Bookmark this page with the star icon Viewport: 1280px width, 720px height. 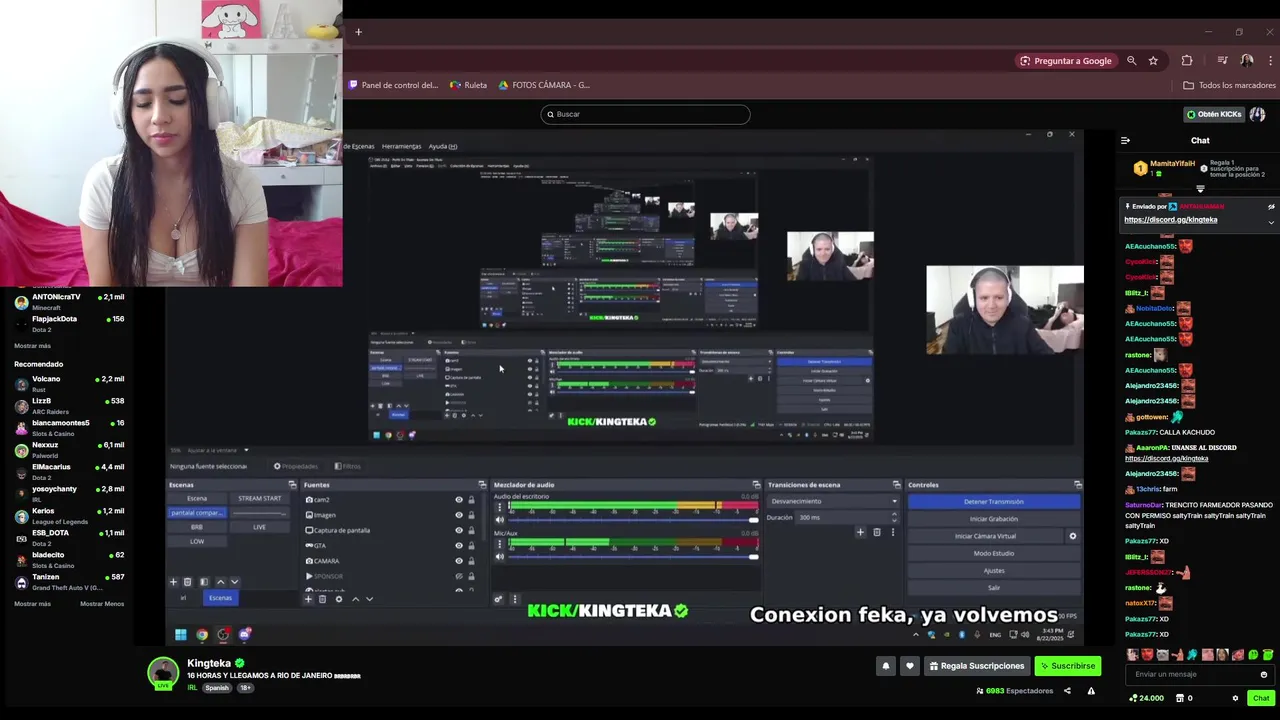pyautogui.click(x=1153, y=61)
